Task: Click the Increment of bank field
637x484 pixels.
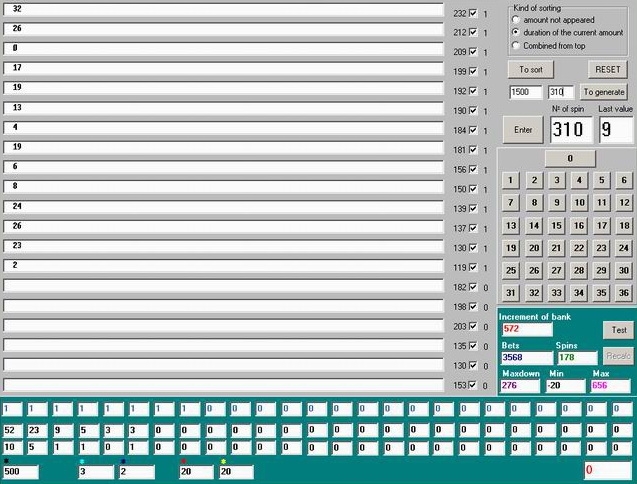Action: pyautogui.click(x=526, y=329)
